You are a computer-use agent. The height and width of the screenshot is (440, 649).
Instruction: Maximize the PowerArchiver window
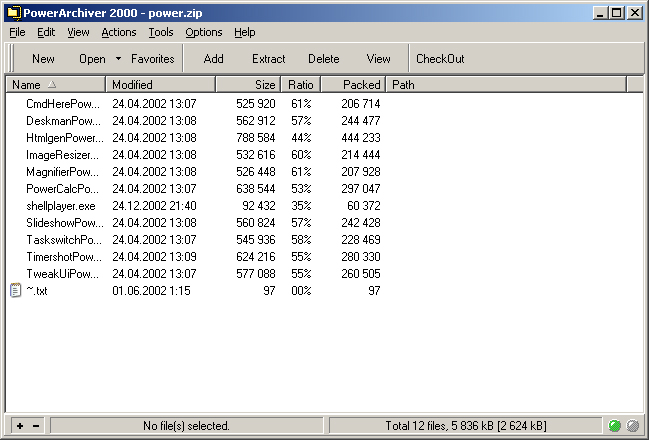[616, 13]
